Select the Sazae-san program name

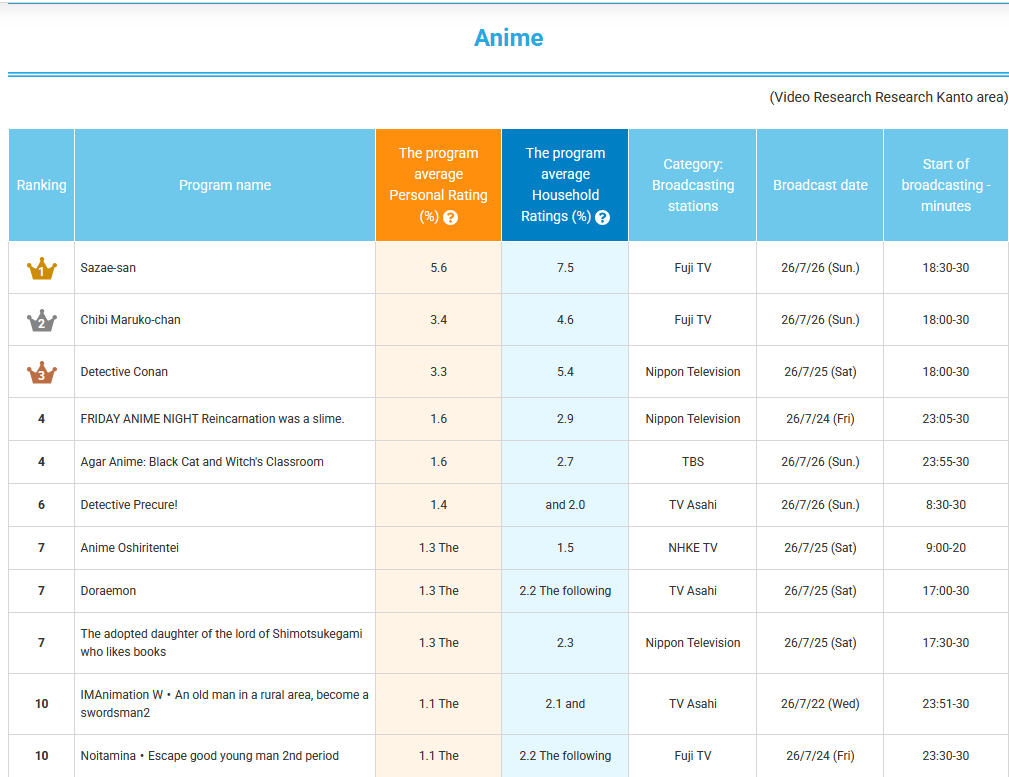click(x=108, y=268)
